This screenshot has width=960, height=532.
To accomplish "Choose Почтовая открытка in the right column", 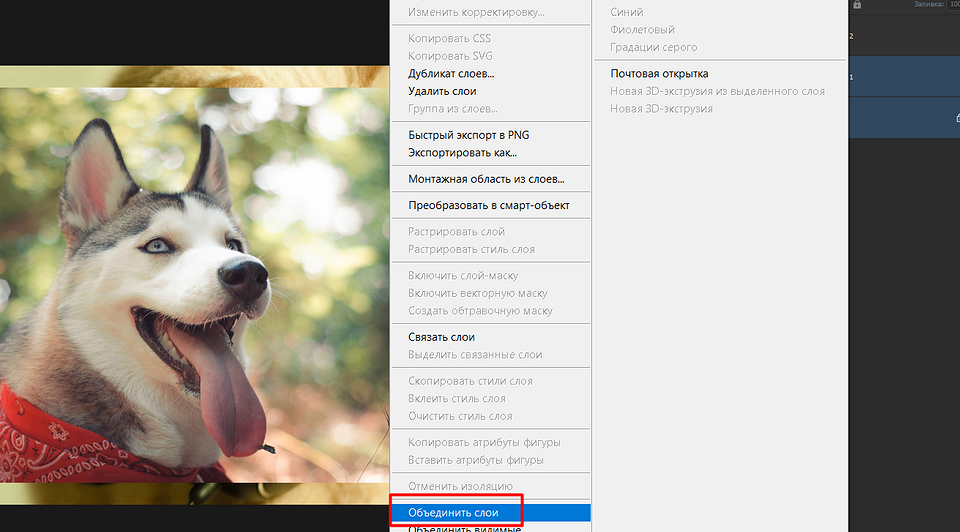I will coord(659,74).
